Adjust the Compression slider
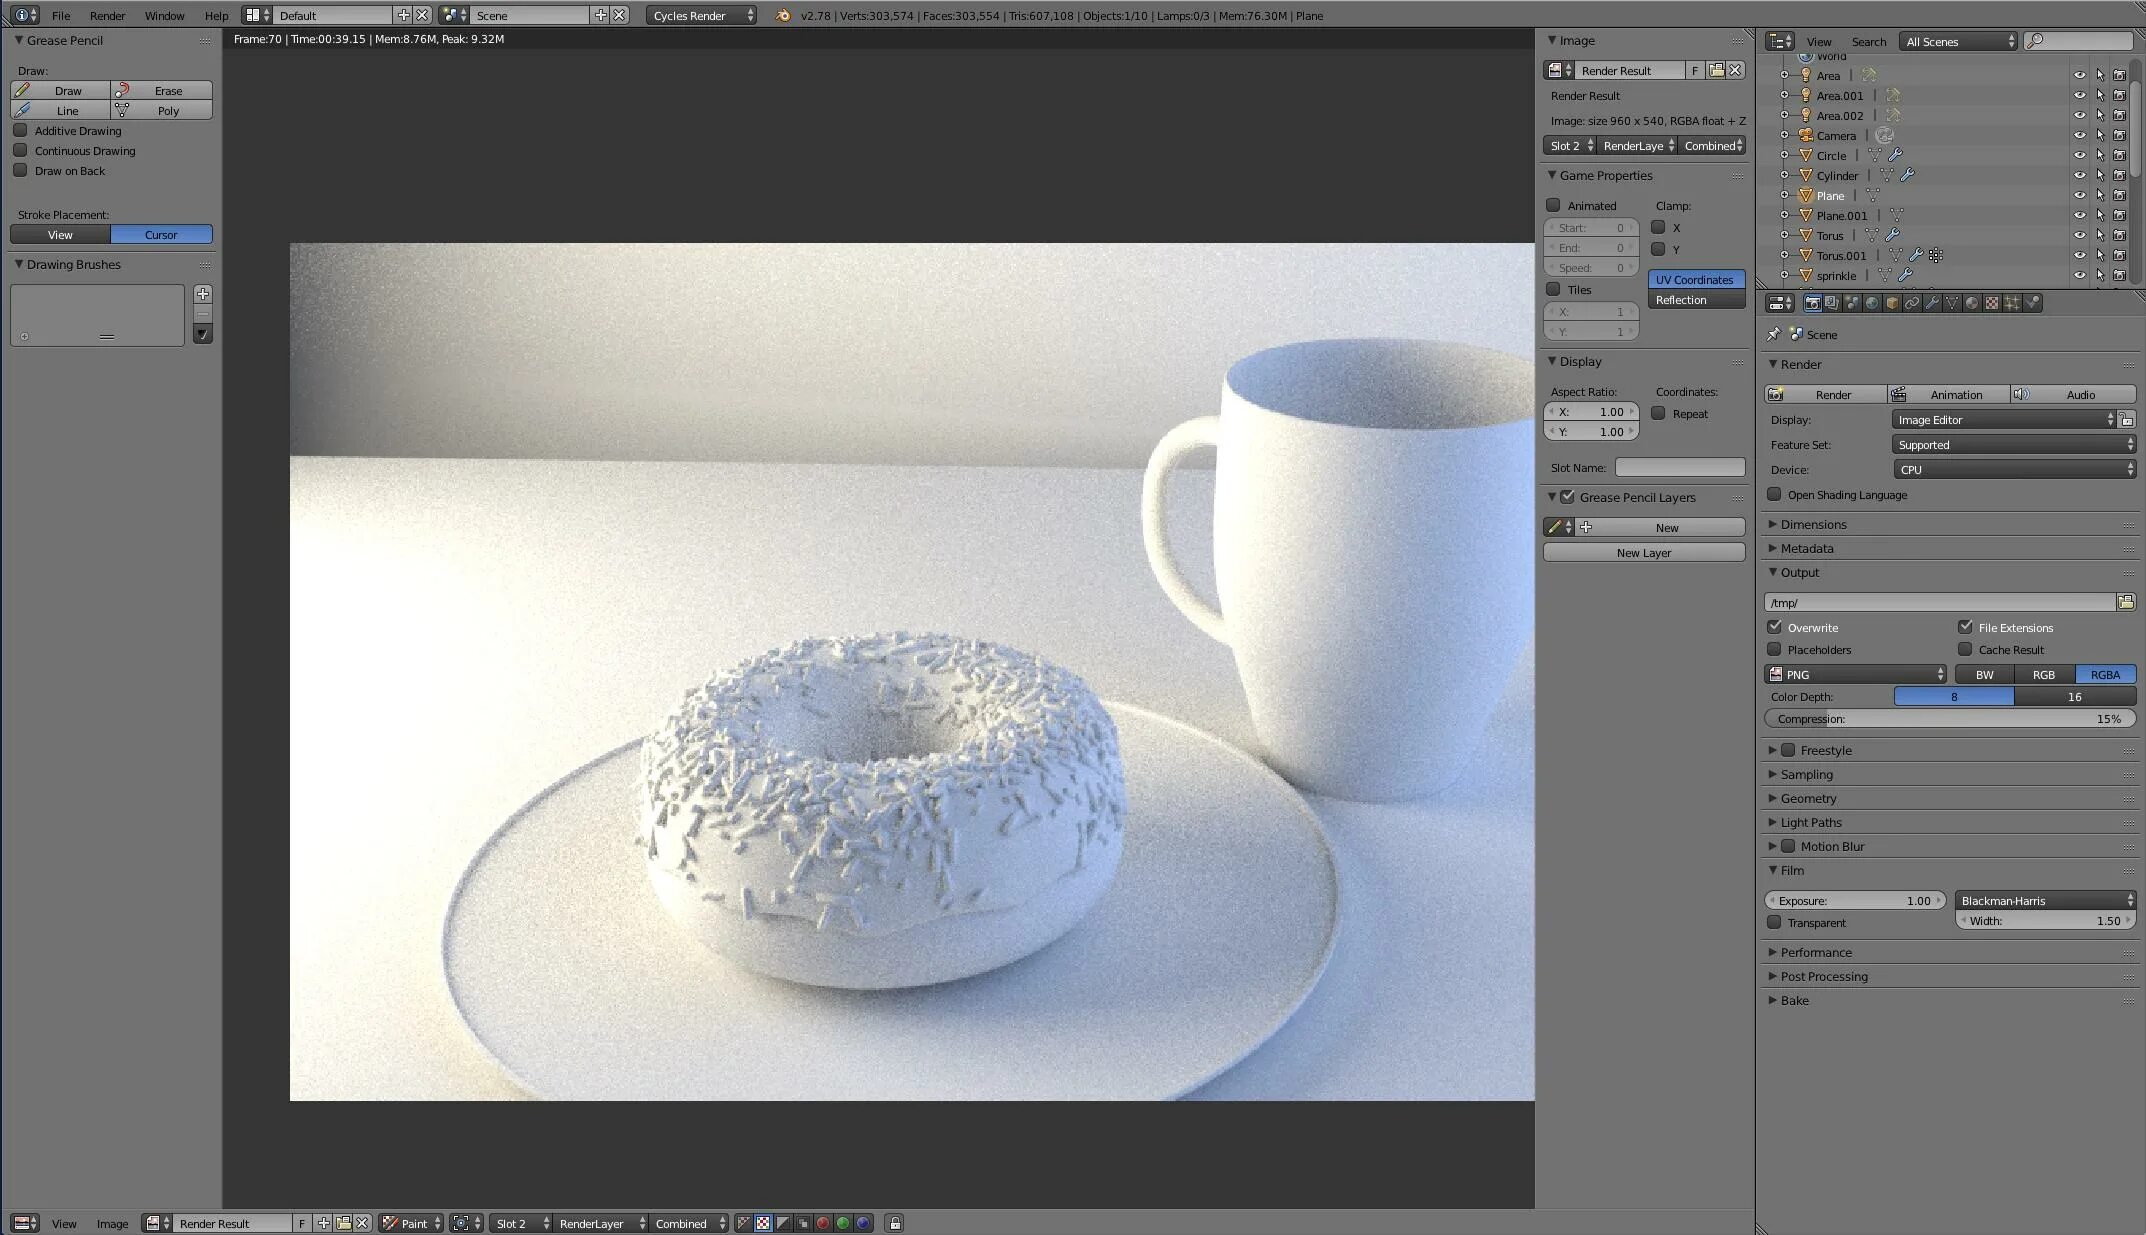Viewport: 2146px width, 1235px height. pyautogui.click(x=1948, y=718)
